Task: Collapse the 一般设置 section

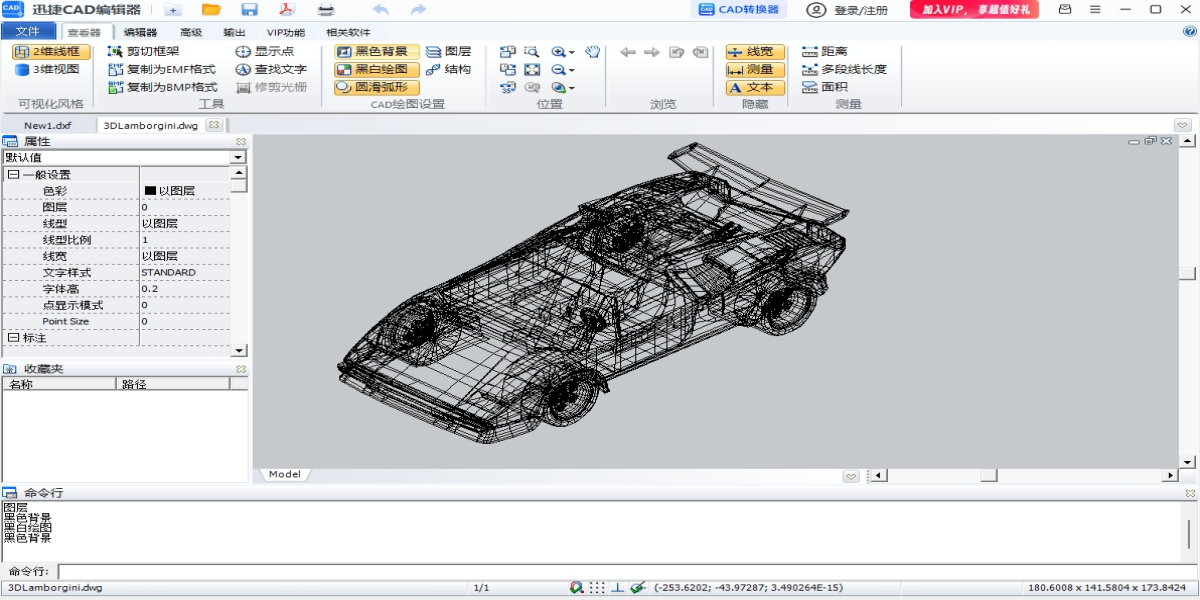Action: pyautogui.click(x=13, y=175)
